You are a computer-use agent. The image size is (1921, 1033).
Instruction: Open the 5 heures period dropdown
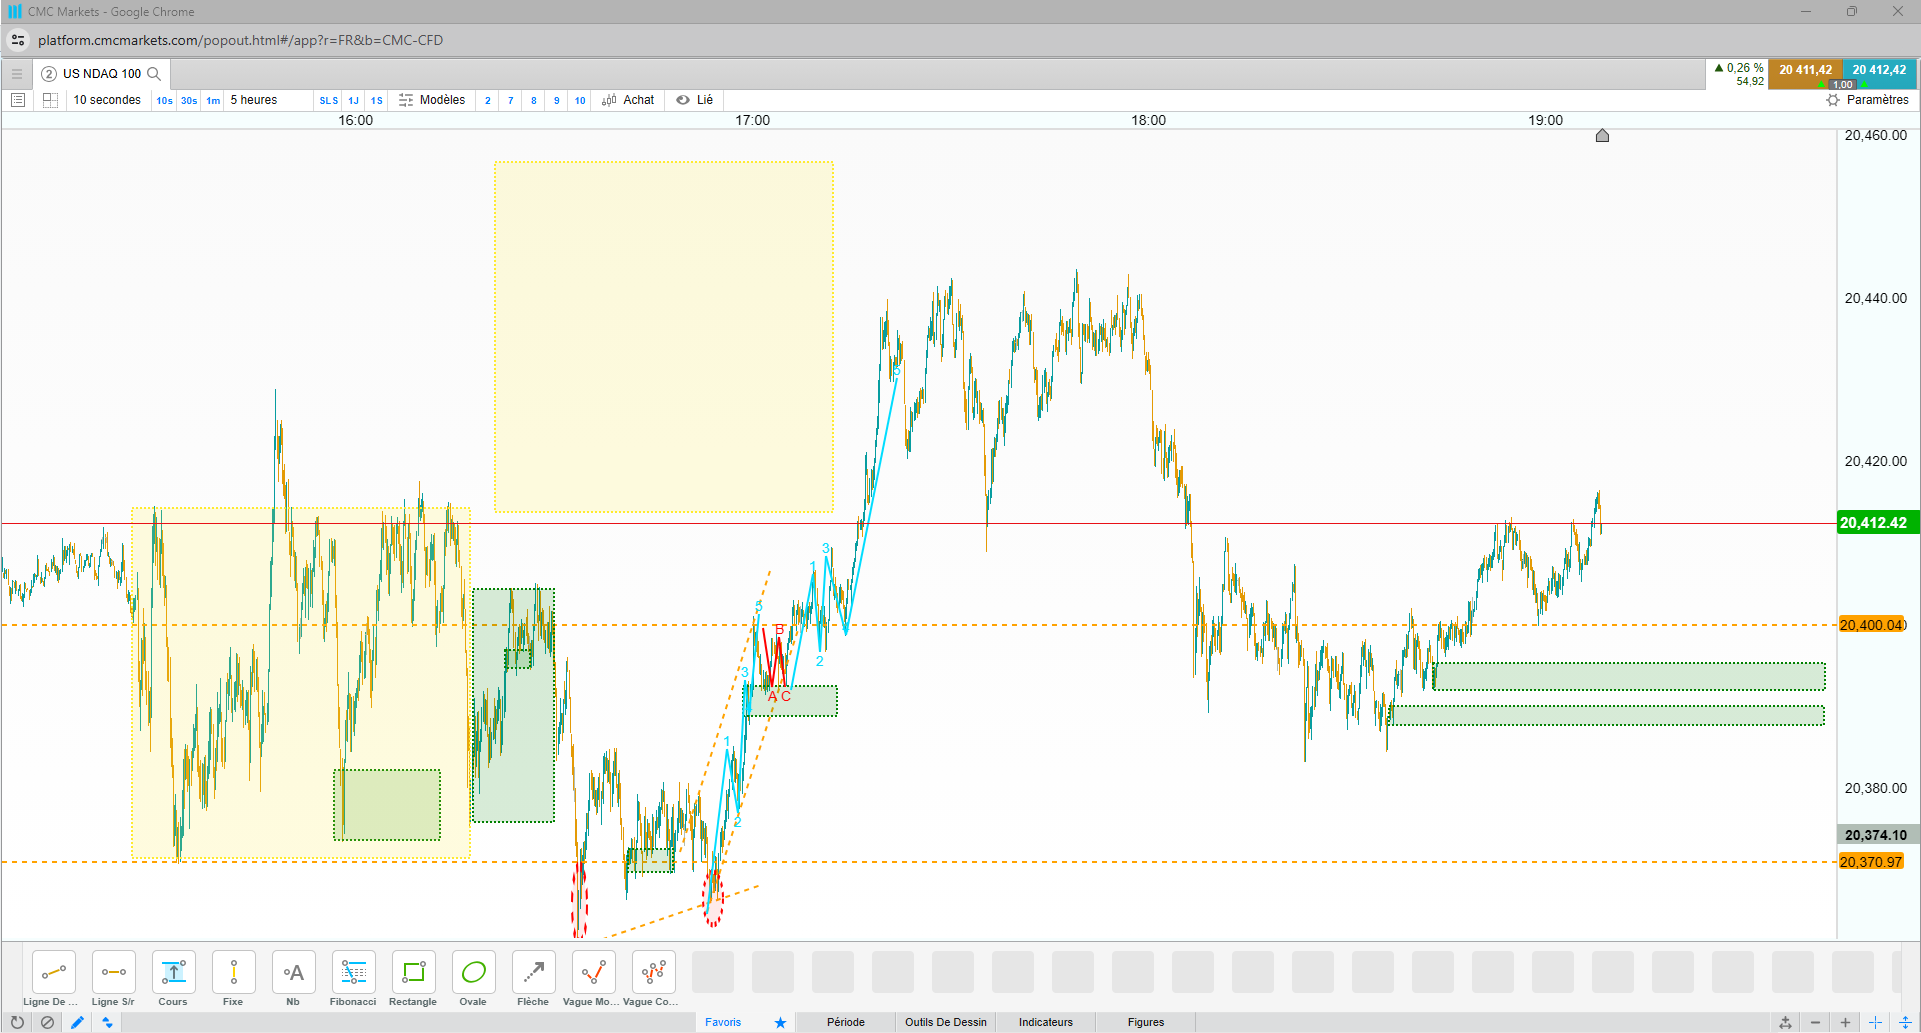(254, 100)
